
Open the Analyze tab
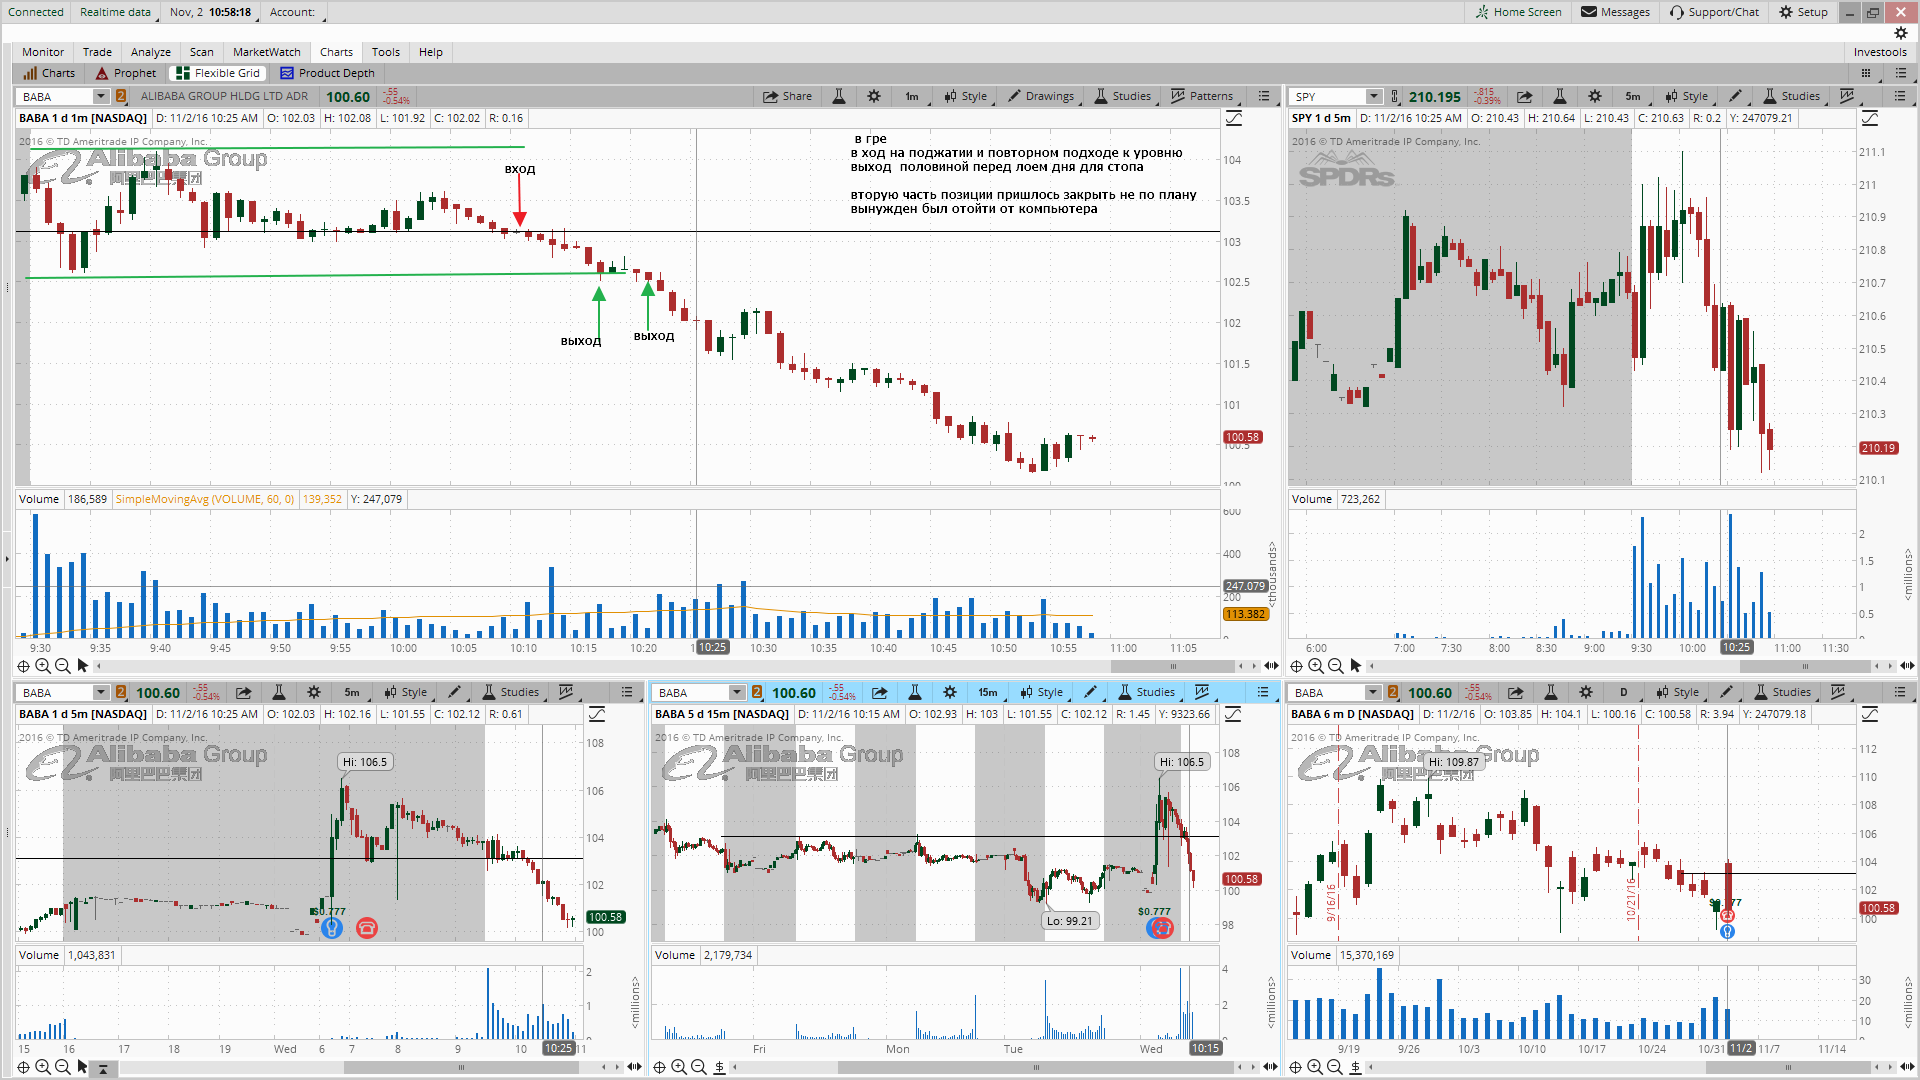pyautogui.click(x=151, y=52)
